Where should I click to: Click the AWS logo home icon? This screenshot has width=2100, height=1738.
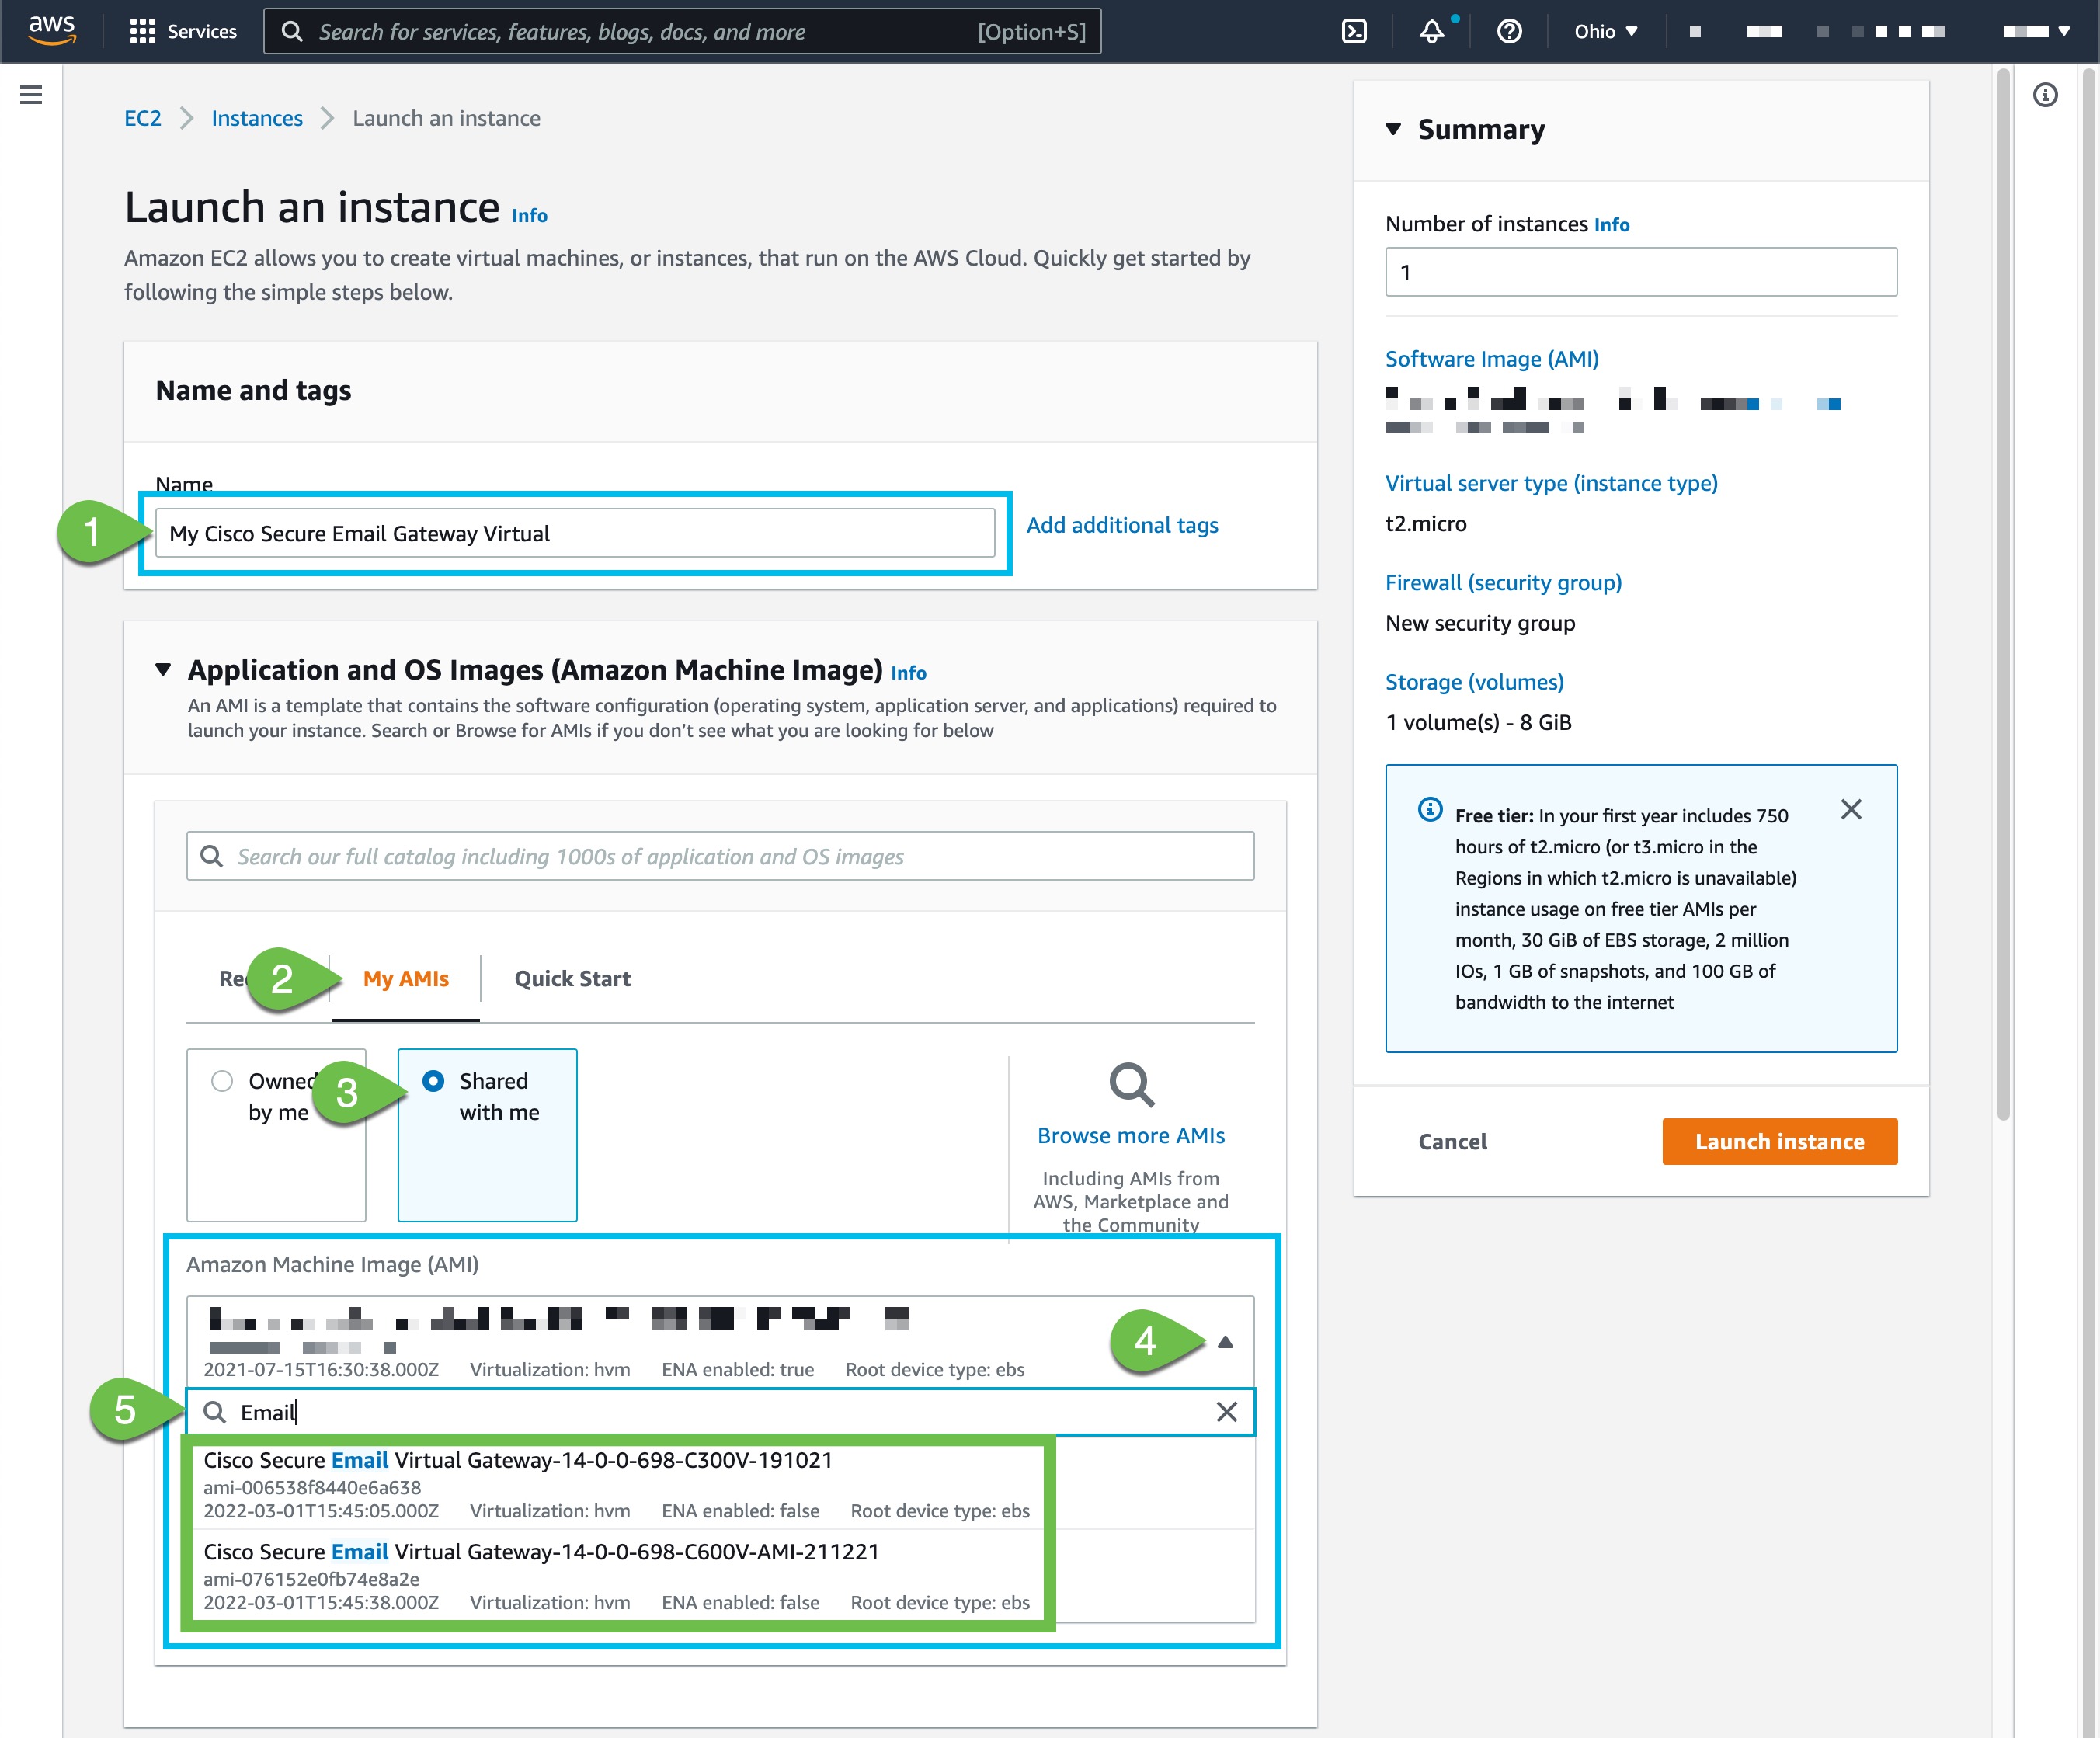pos(52,30)
